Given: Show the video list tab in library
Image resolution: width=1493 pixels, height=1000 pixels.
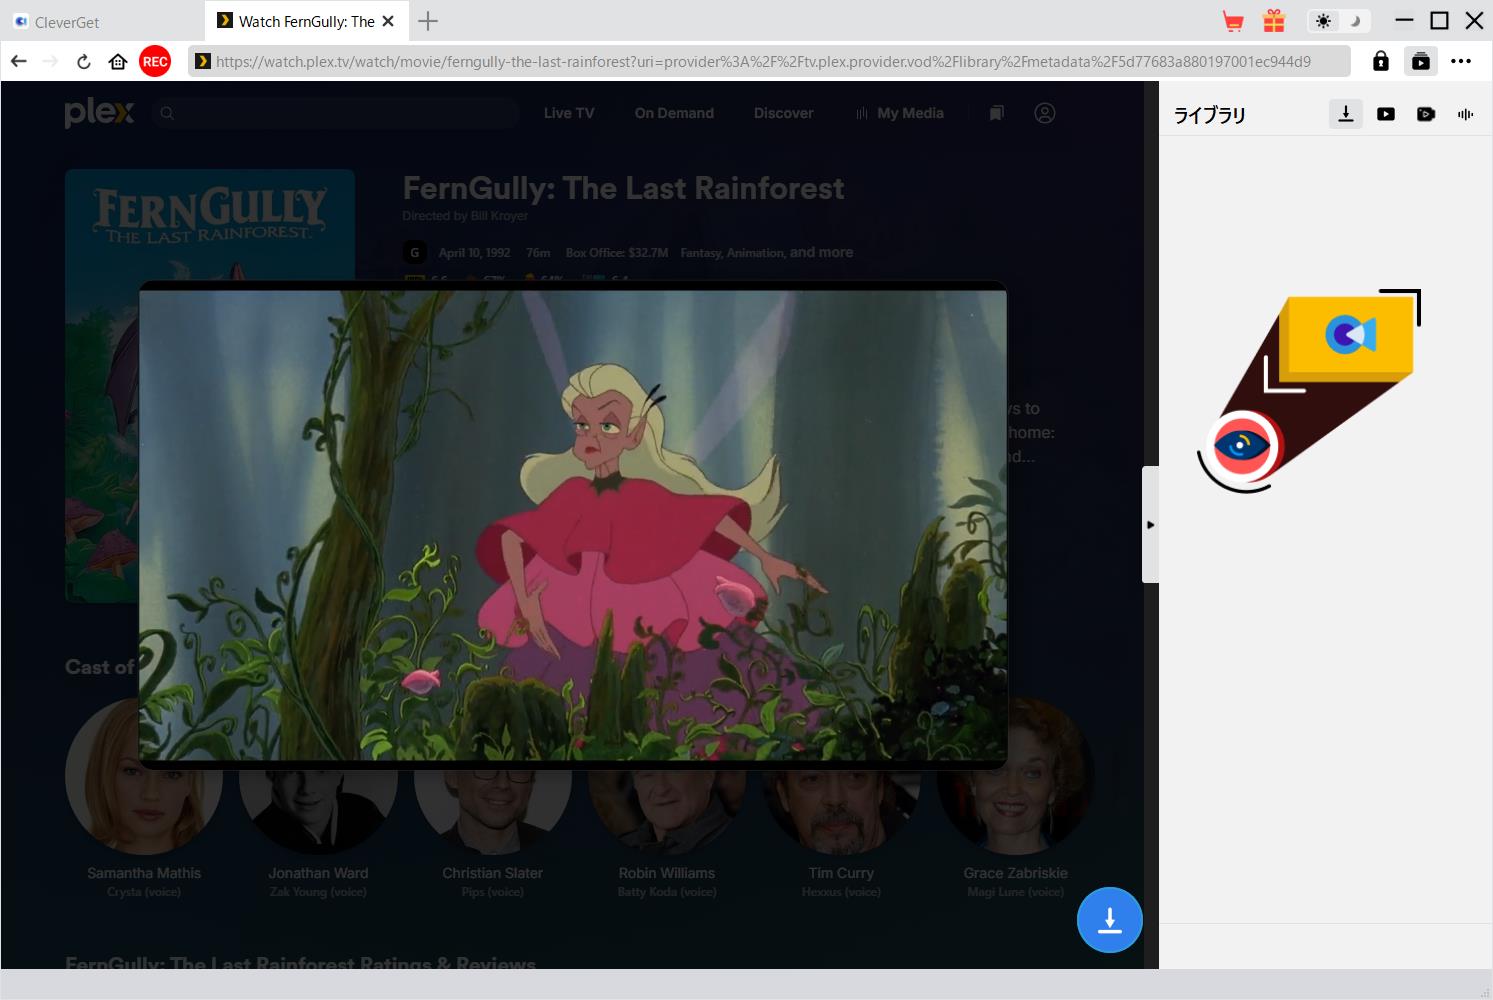Looking at the screenshot, I should click(x=1386, y=114).
